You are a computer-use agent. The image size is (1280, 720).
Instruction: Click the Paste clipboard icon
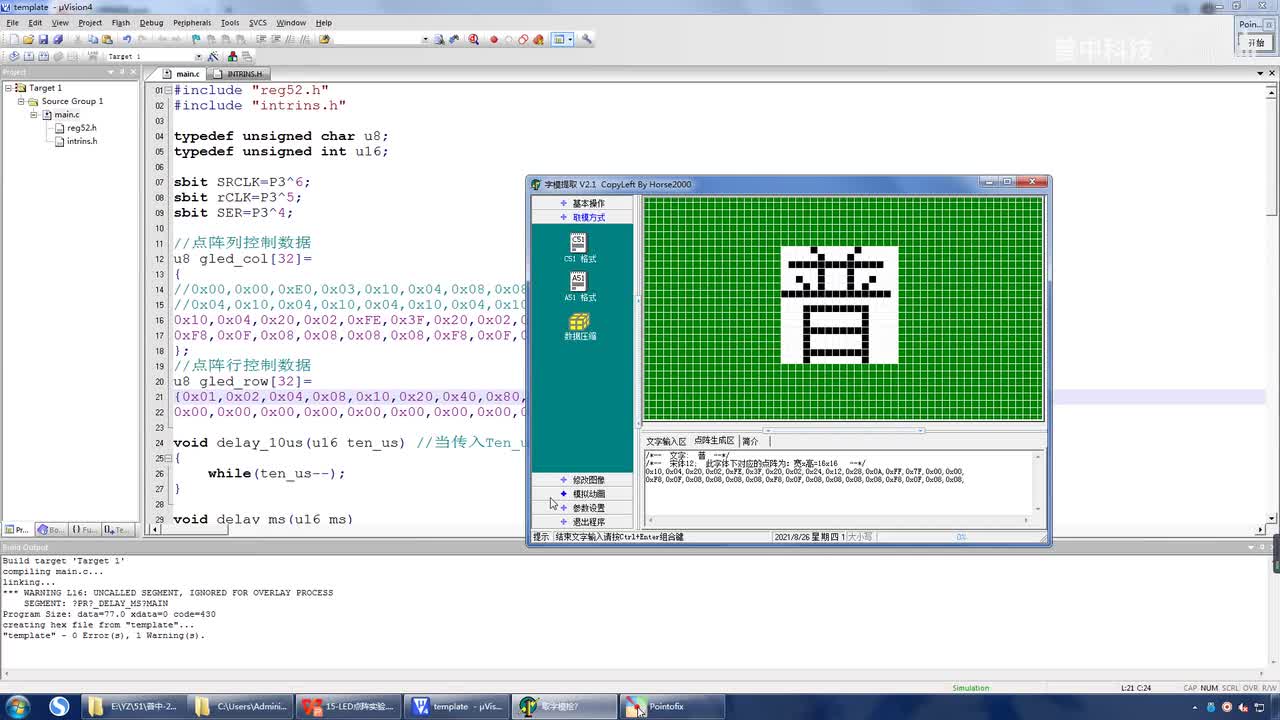pos(107,40)
